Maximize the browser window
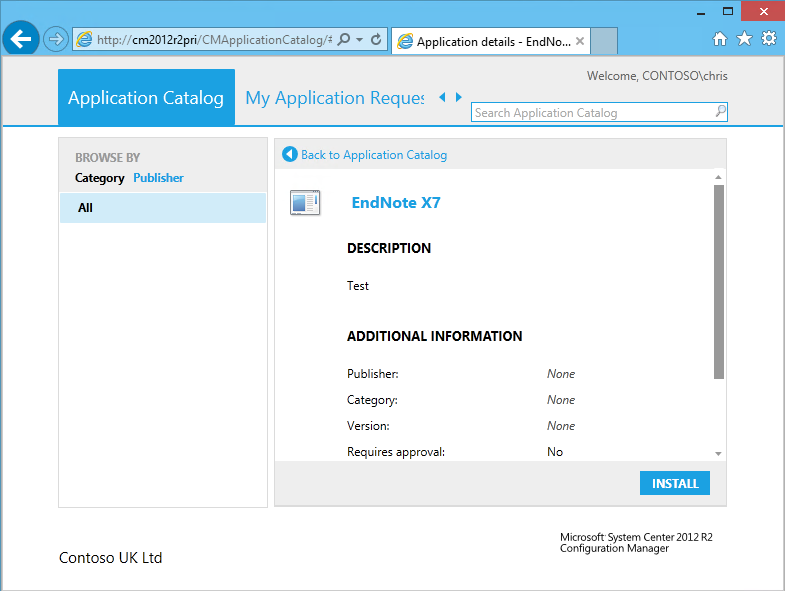The image size is (785, 591). point(728,11)
